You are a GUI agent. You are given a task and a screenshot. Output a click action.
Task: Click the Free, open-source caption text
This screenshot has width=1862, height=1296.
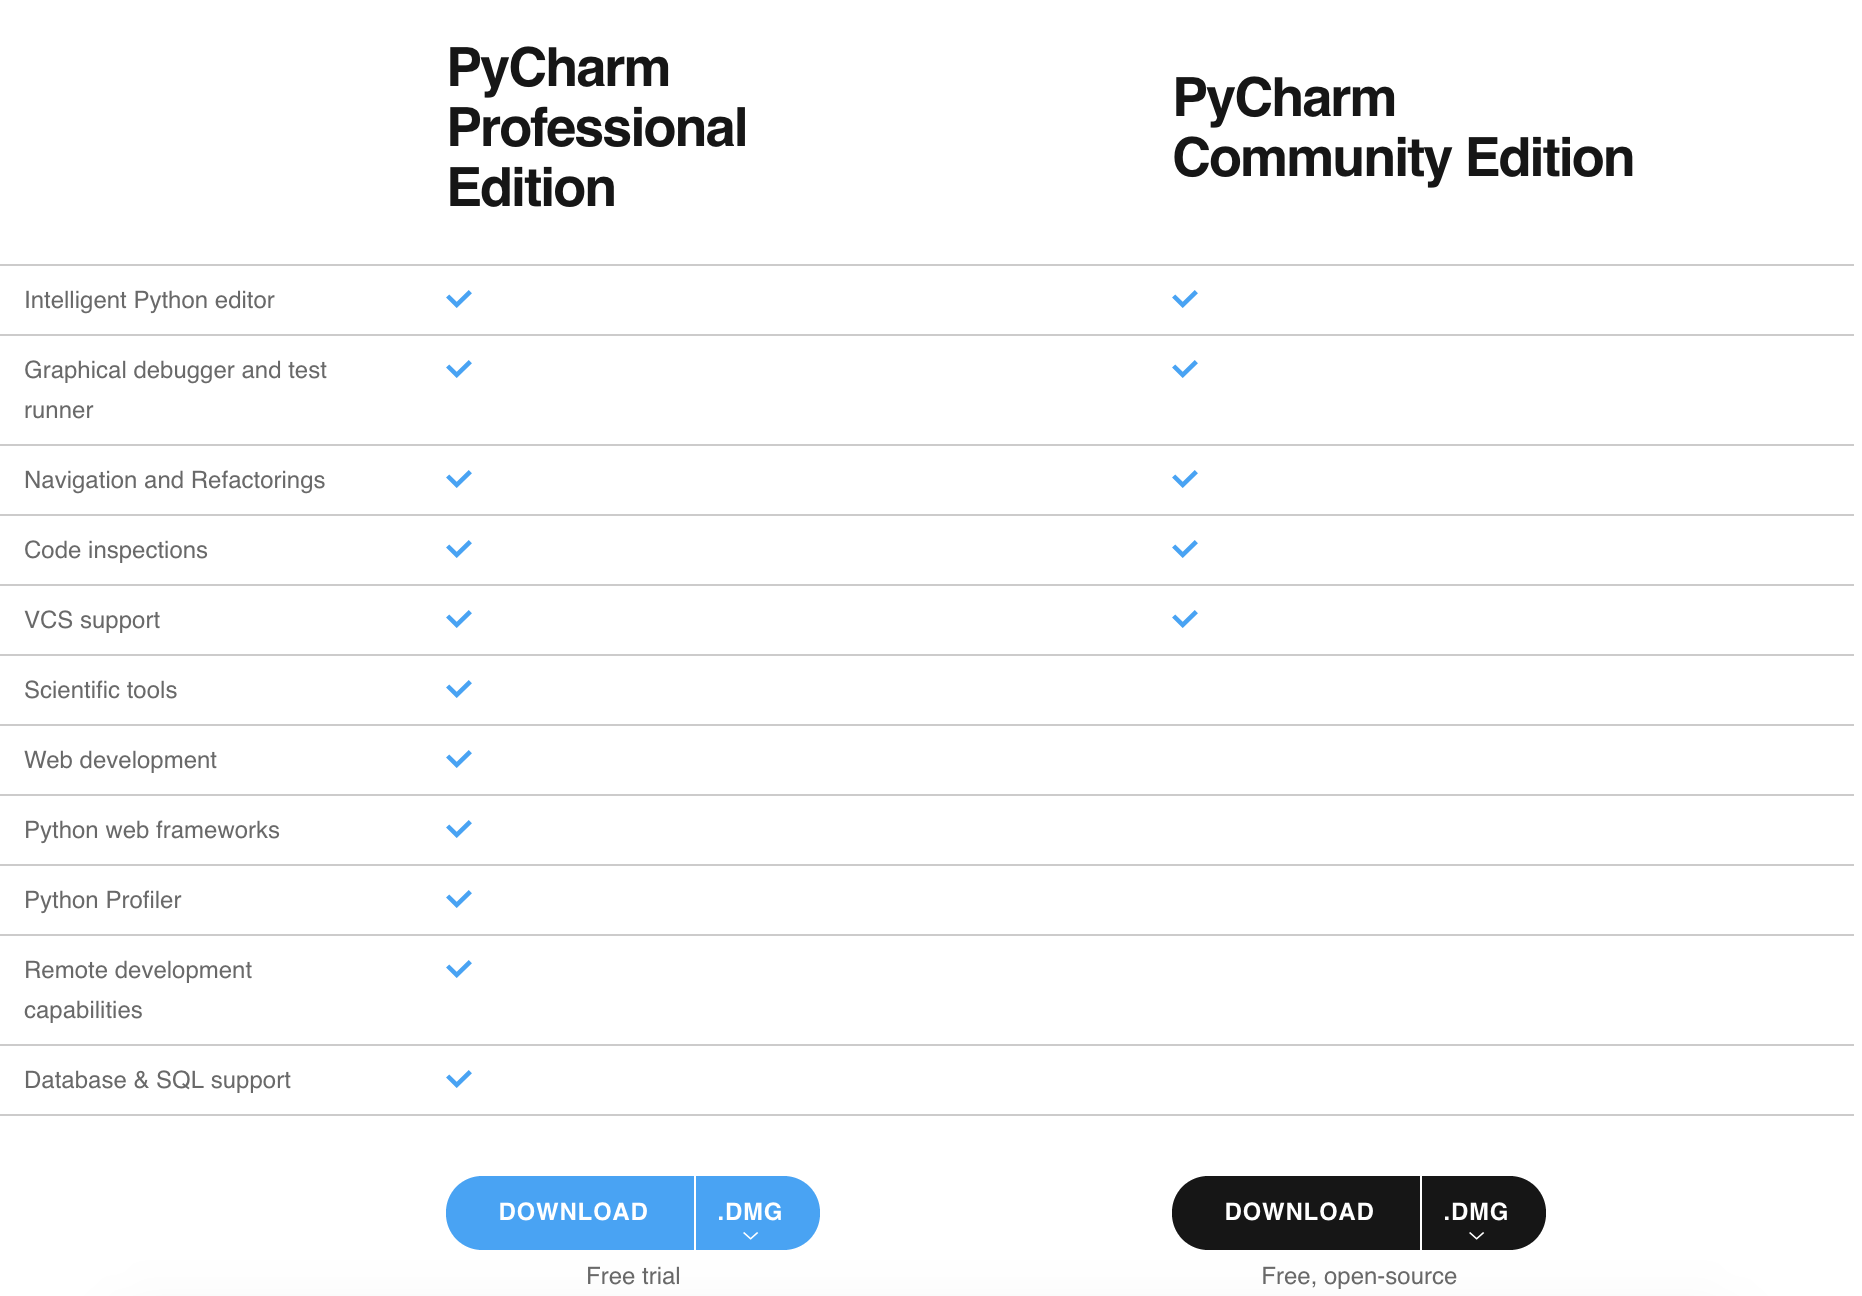point(1359,1276)
